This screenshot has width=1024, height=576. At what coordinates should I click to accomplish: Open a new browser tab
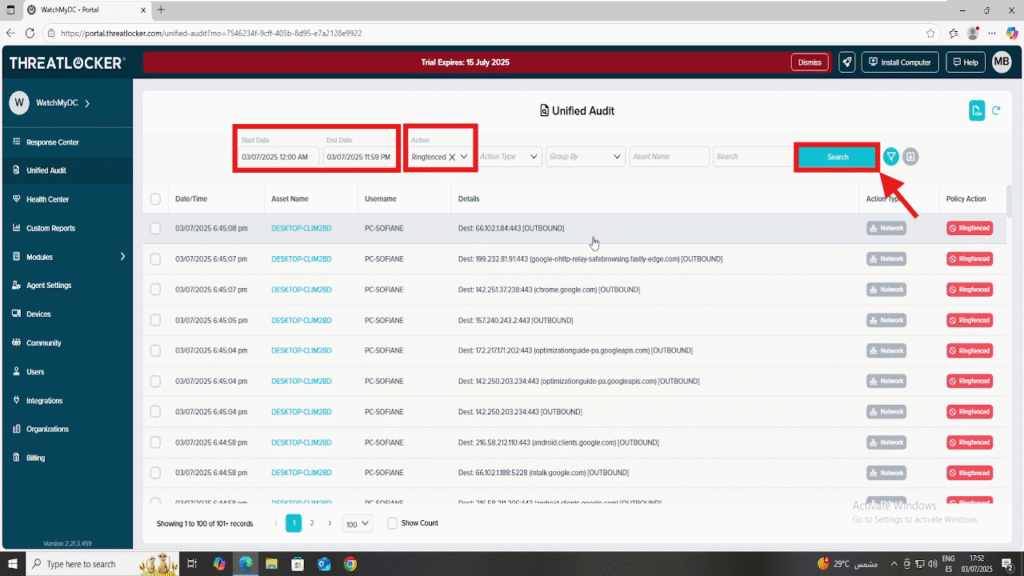pos(161,10)
